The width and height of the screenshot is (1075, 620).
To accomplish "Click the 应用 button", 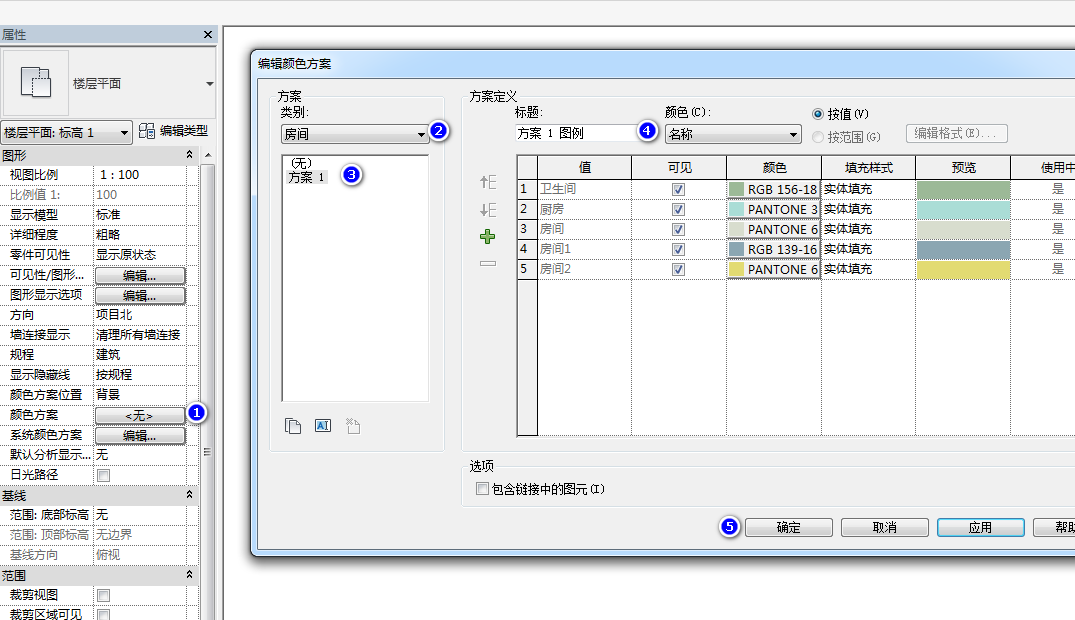I will (980, 527).
